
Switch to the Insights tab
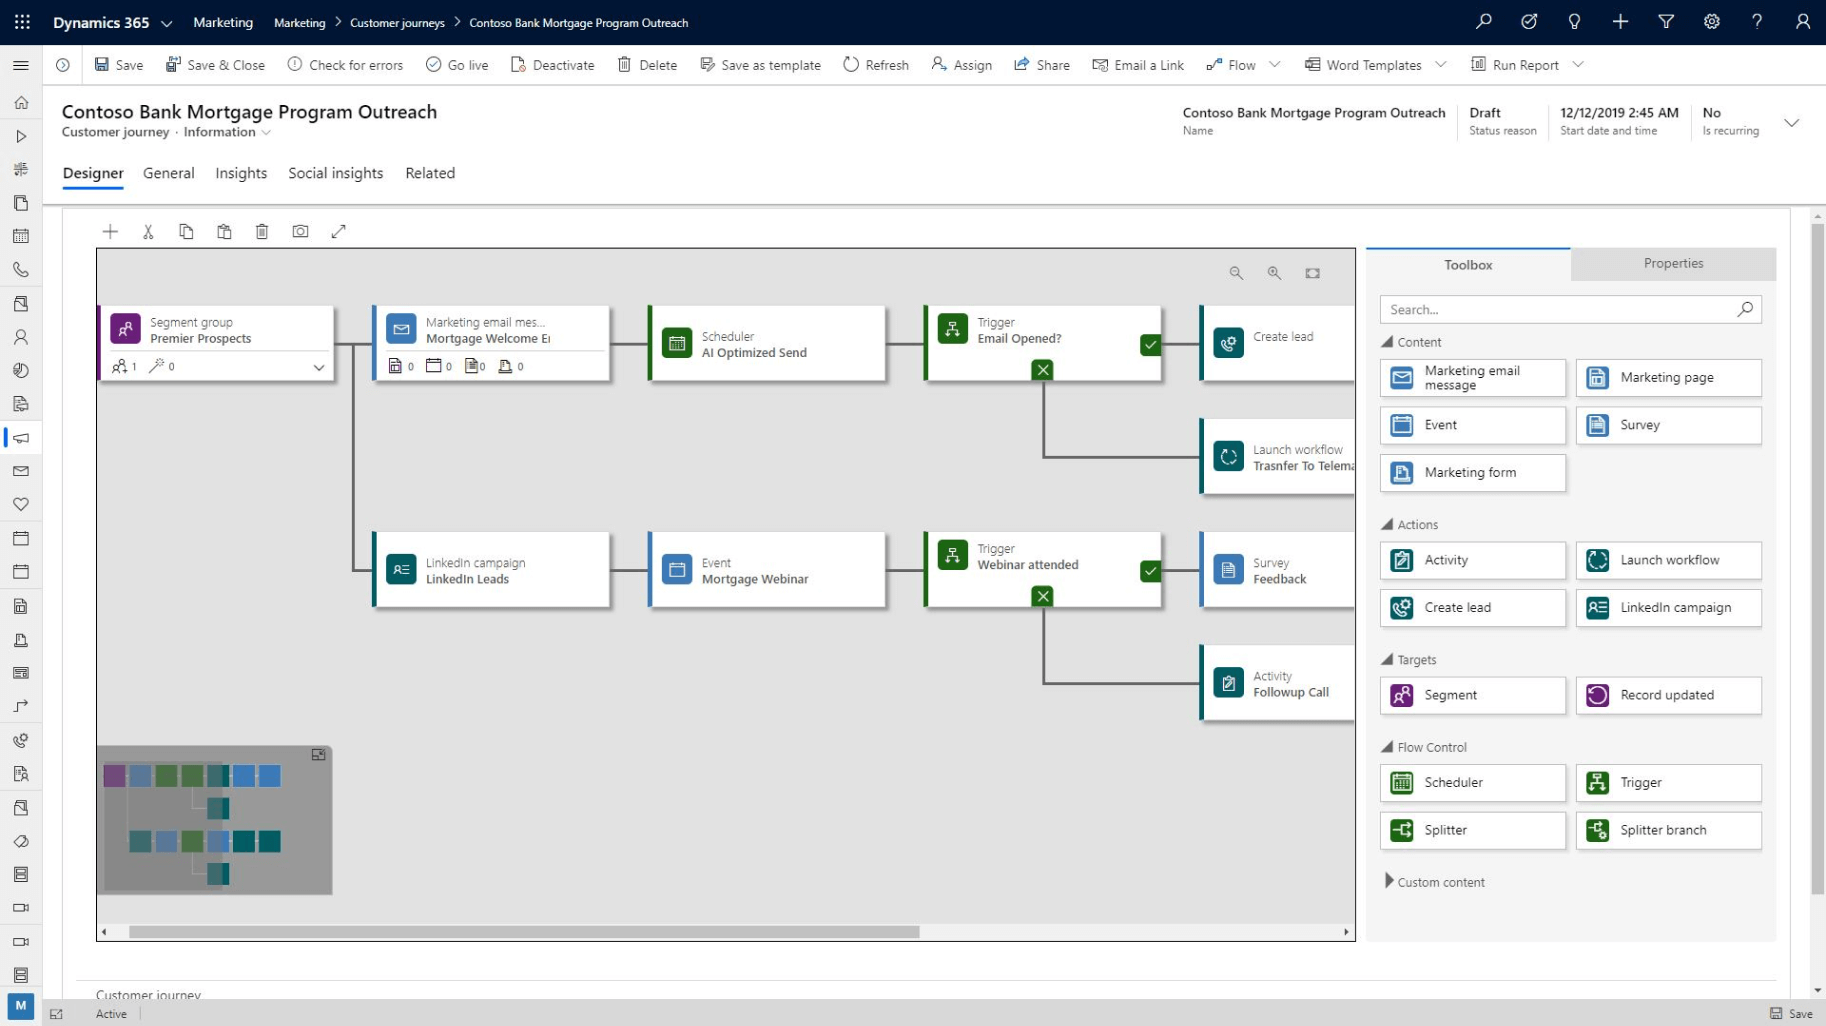point(240,173)
